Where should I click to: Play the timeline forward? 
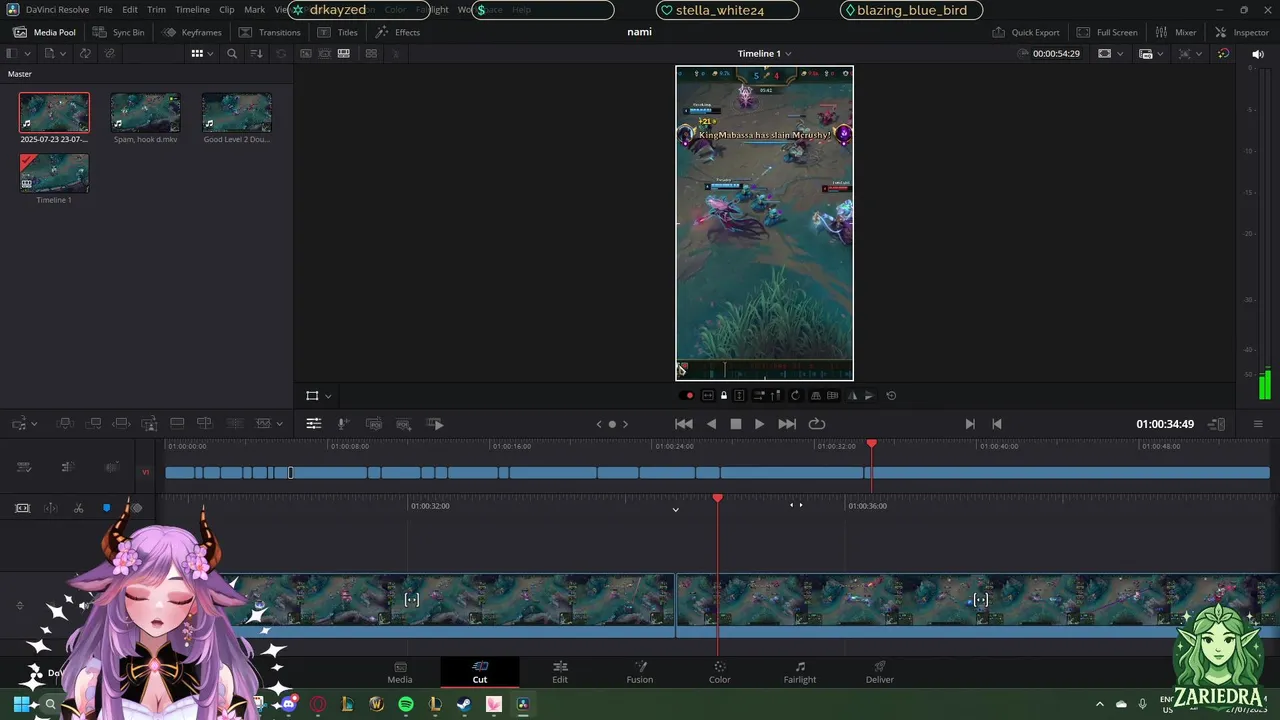pos(760,424)
